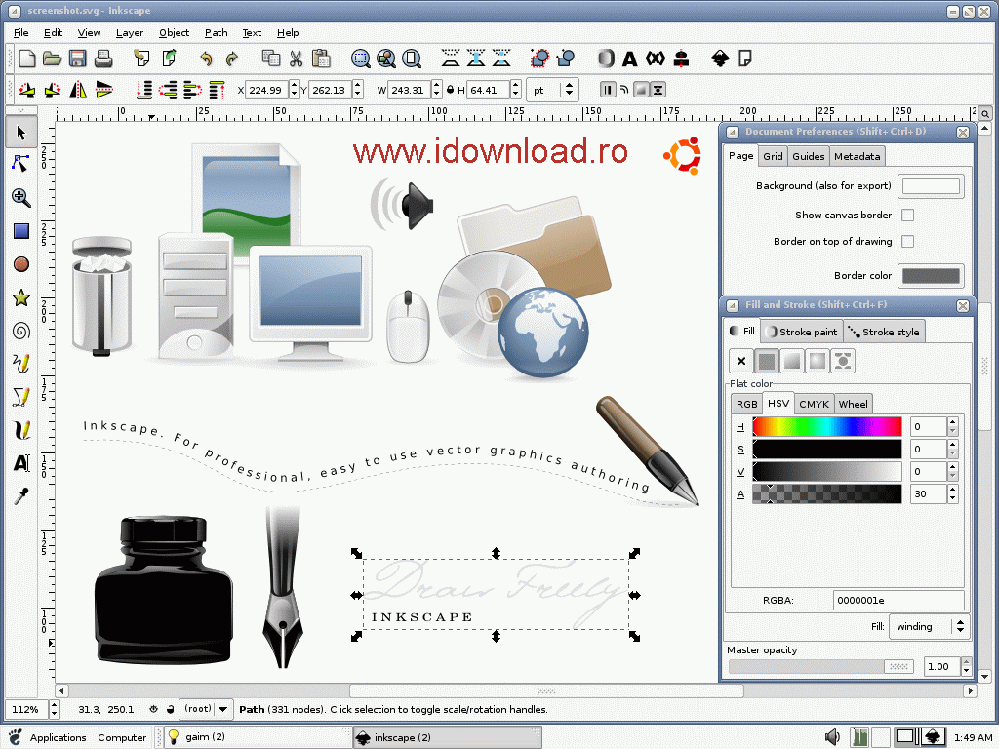Select the Rectangle tool
Image resolution: width=999 pixels, height=749 pixels.
(21, 231)
